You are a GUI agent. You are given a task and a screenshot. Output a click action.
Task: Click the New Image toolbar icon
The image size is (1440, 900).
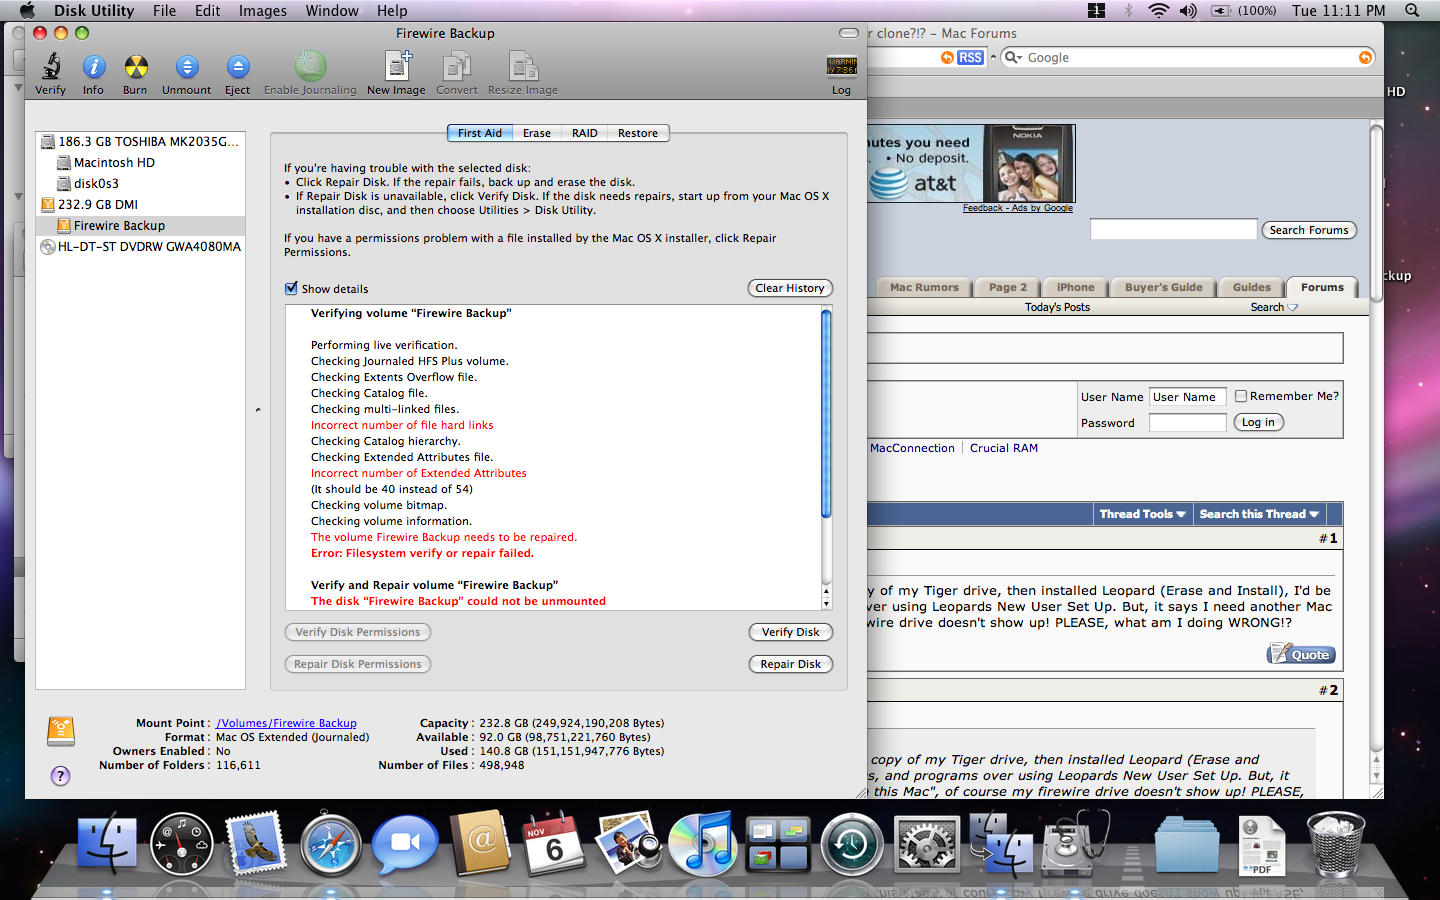coord(397,67)
